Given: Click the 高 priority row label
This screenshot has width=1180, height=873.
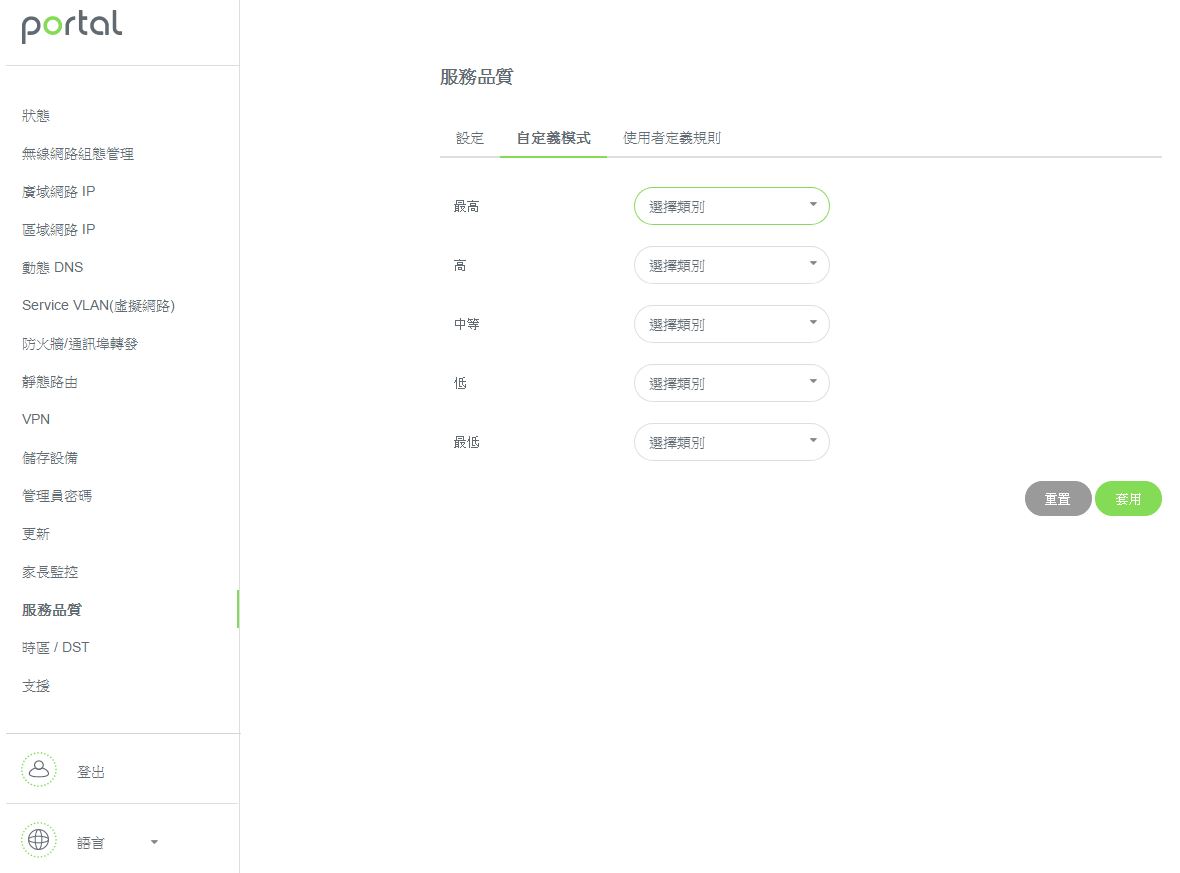Looking at the screenshot, I should (460, 265).
